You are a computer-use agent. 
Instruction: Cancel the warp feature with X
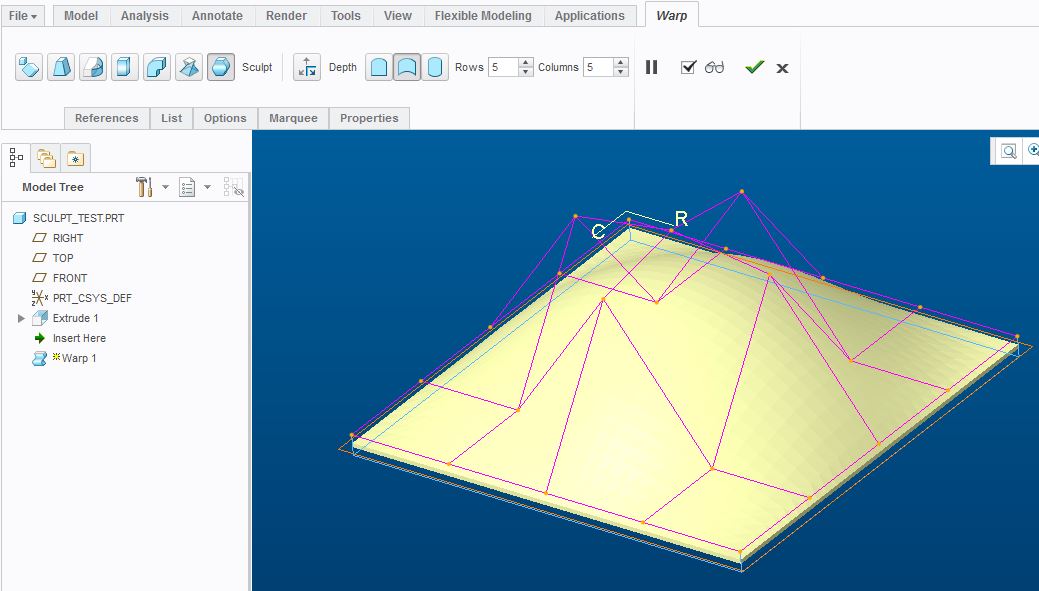coord(783,68)
